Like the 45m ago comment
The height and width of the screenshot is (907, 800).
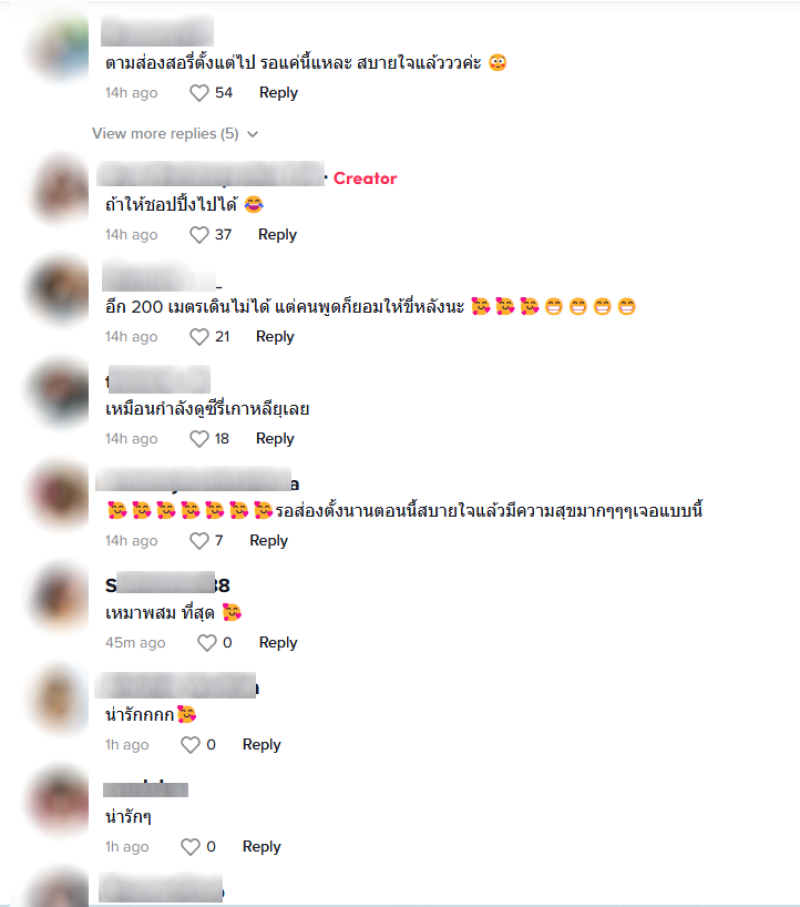click(x=207, y=643)
